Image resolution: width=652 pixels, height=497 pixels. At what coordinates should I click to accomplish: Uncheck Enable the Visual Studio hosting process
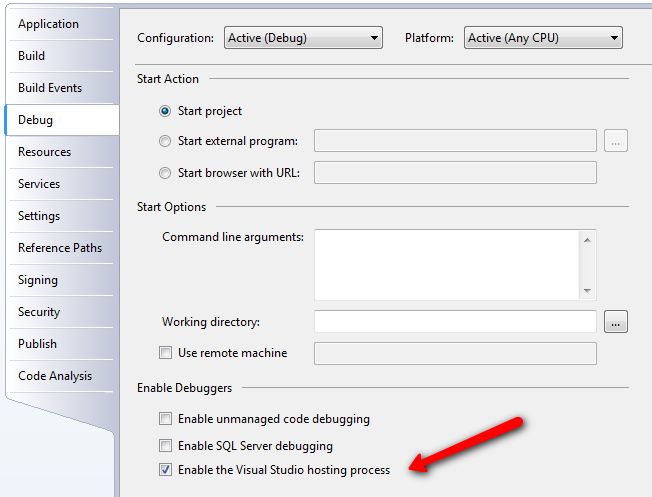(165, 469)
